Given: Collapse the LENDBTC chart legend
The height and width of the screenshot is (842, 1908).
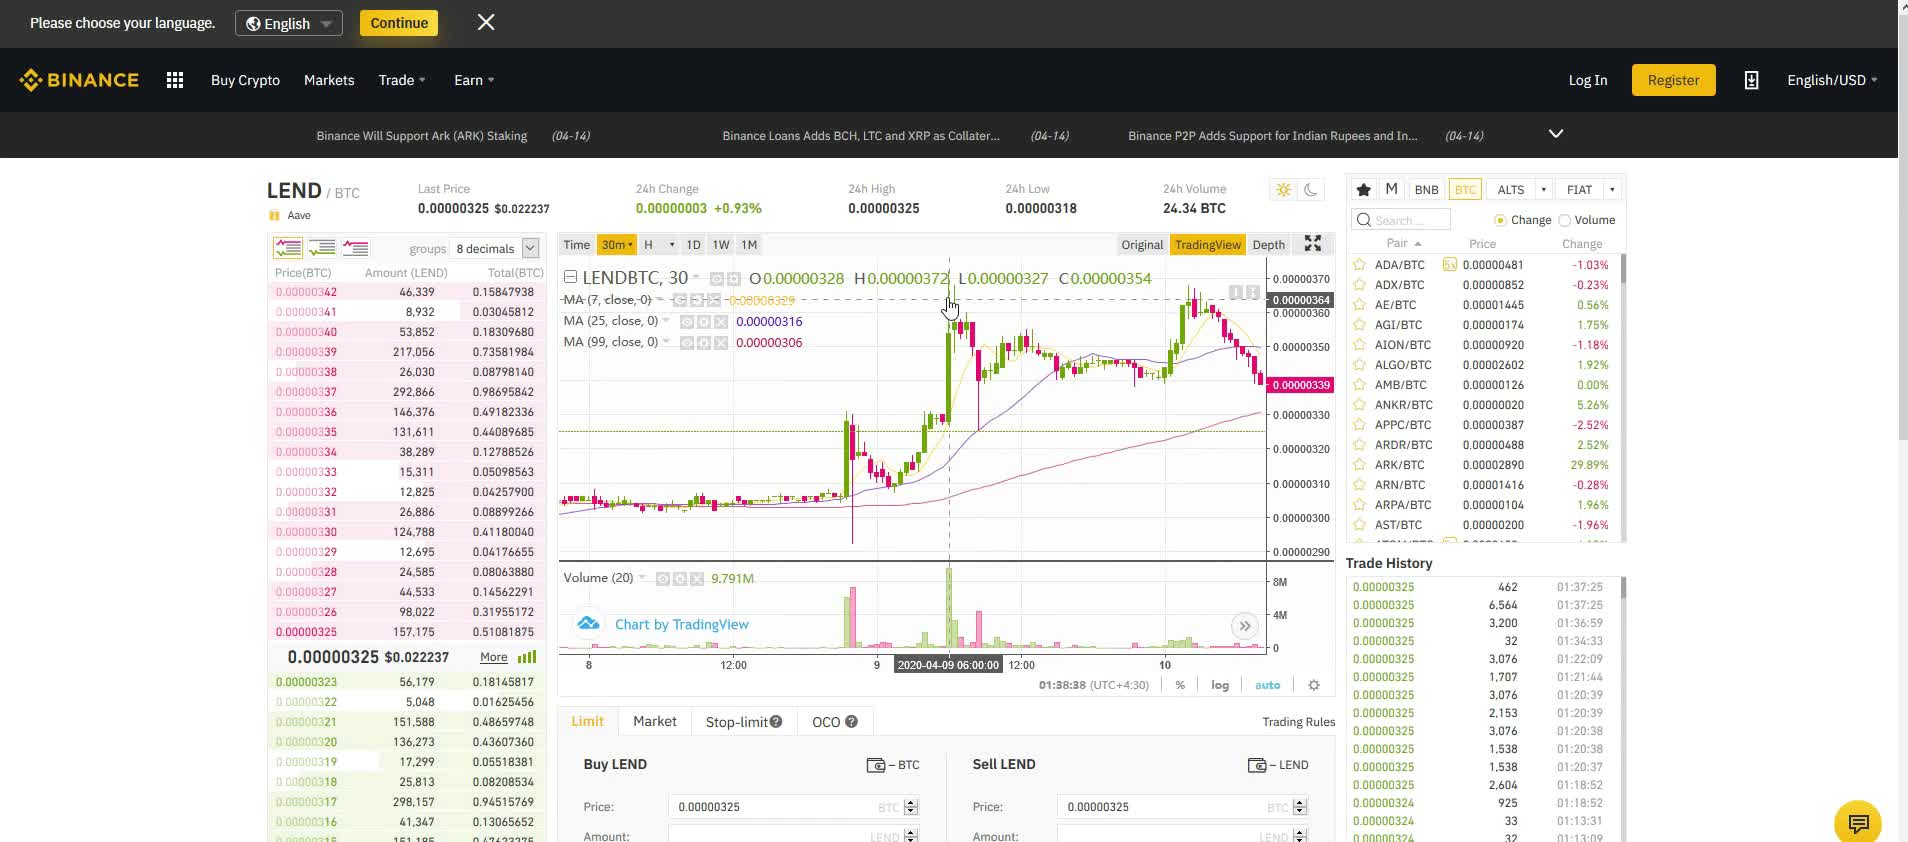Looking at the screenshot, I should [570, 277].
